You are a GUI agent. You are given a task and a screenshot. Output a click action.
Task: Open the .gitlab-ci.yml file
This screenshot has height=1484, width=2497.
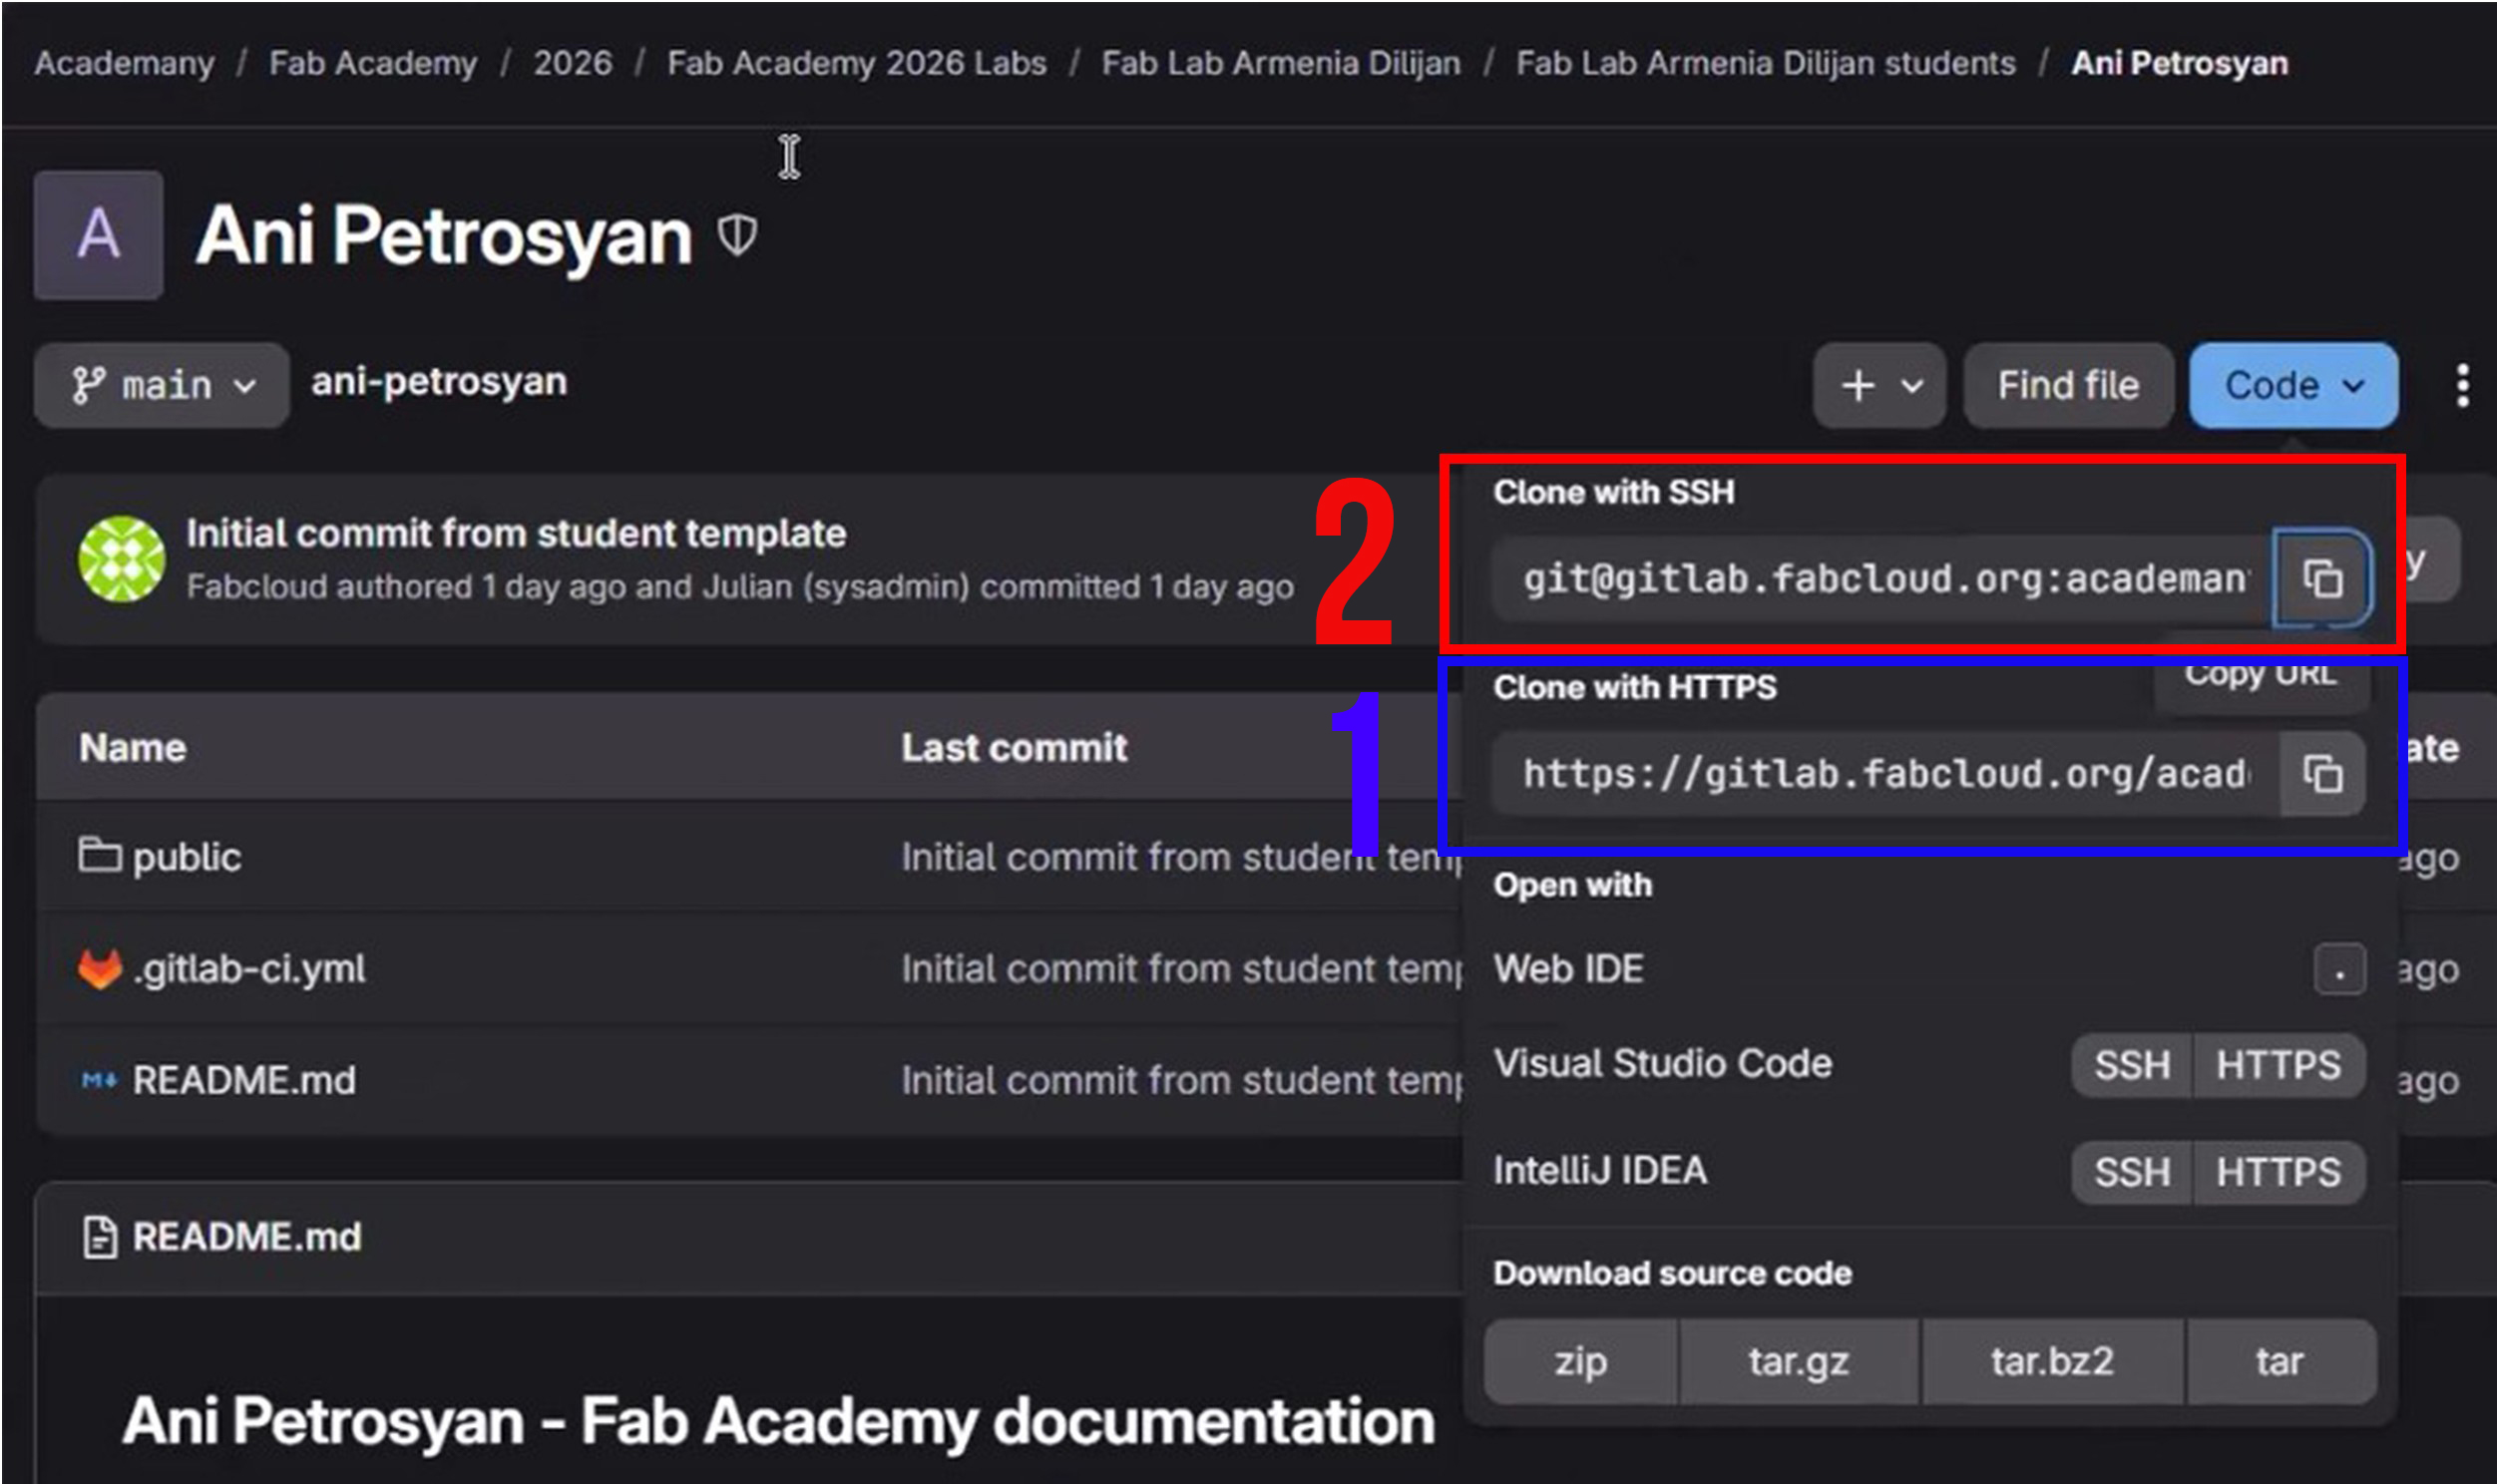pyautogui.click(x=248, y=968)
